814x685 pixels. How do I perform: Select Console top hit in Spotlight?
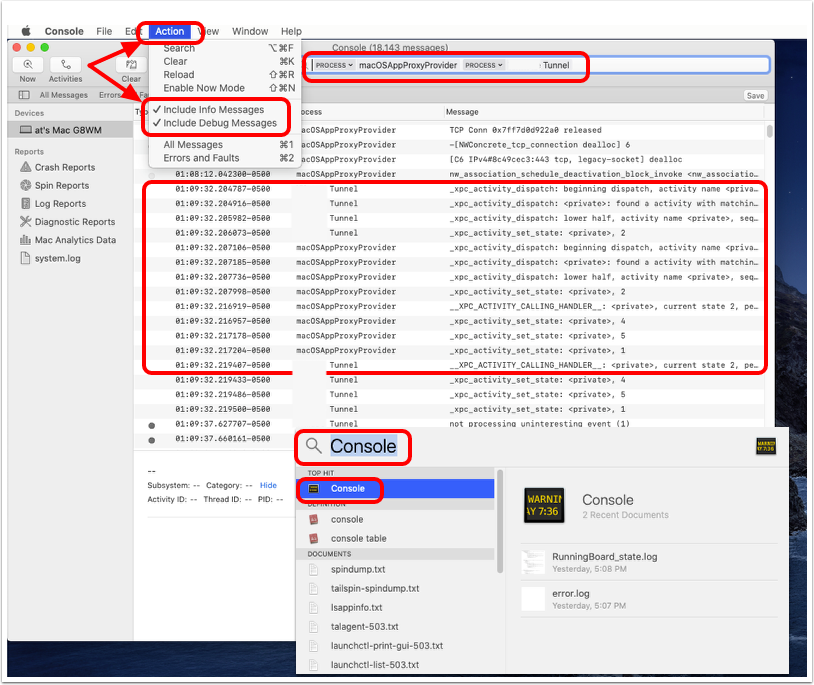point(347,489)
